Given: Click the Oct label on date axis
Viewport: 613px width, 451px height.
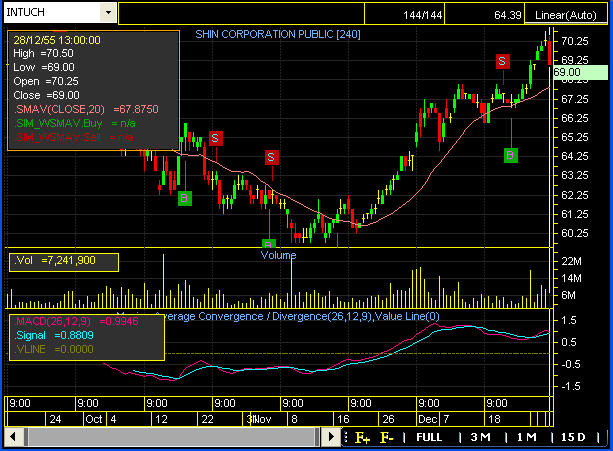Looking at the screenshot, I should 94,419.
